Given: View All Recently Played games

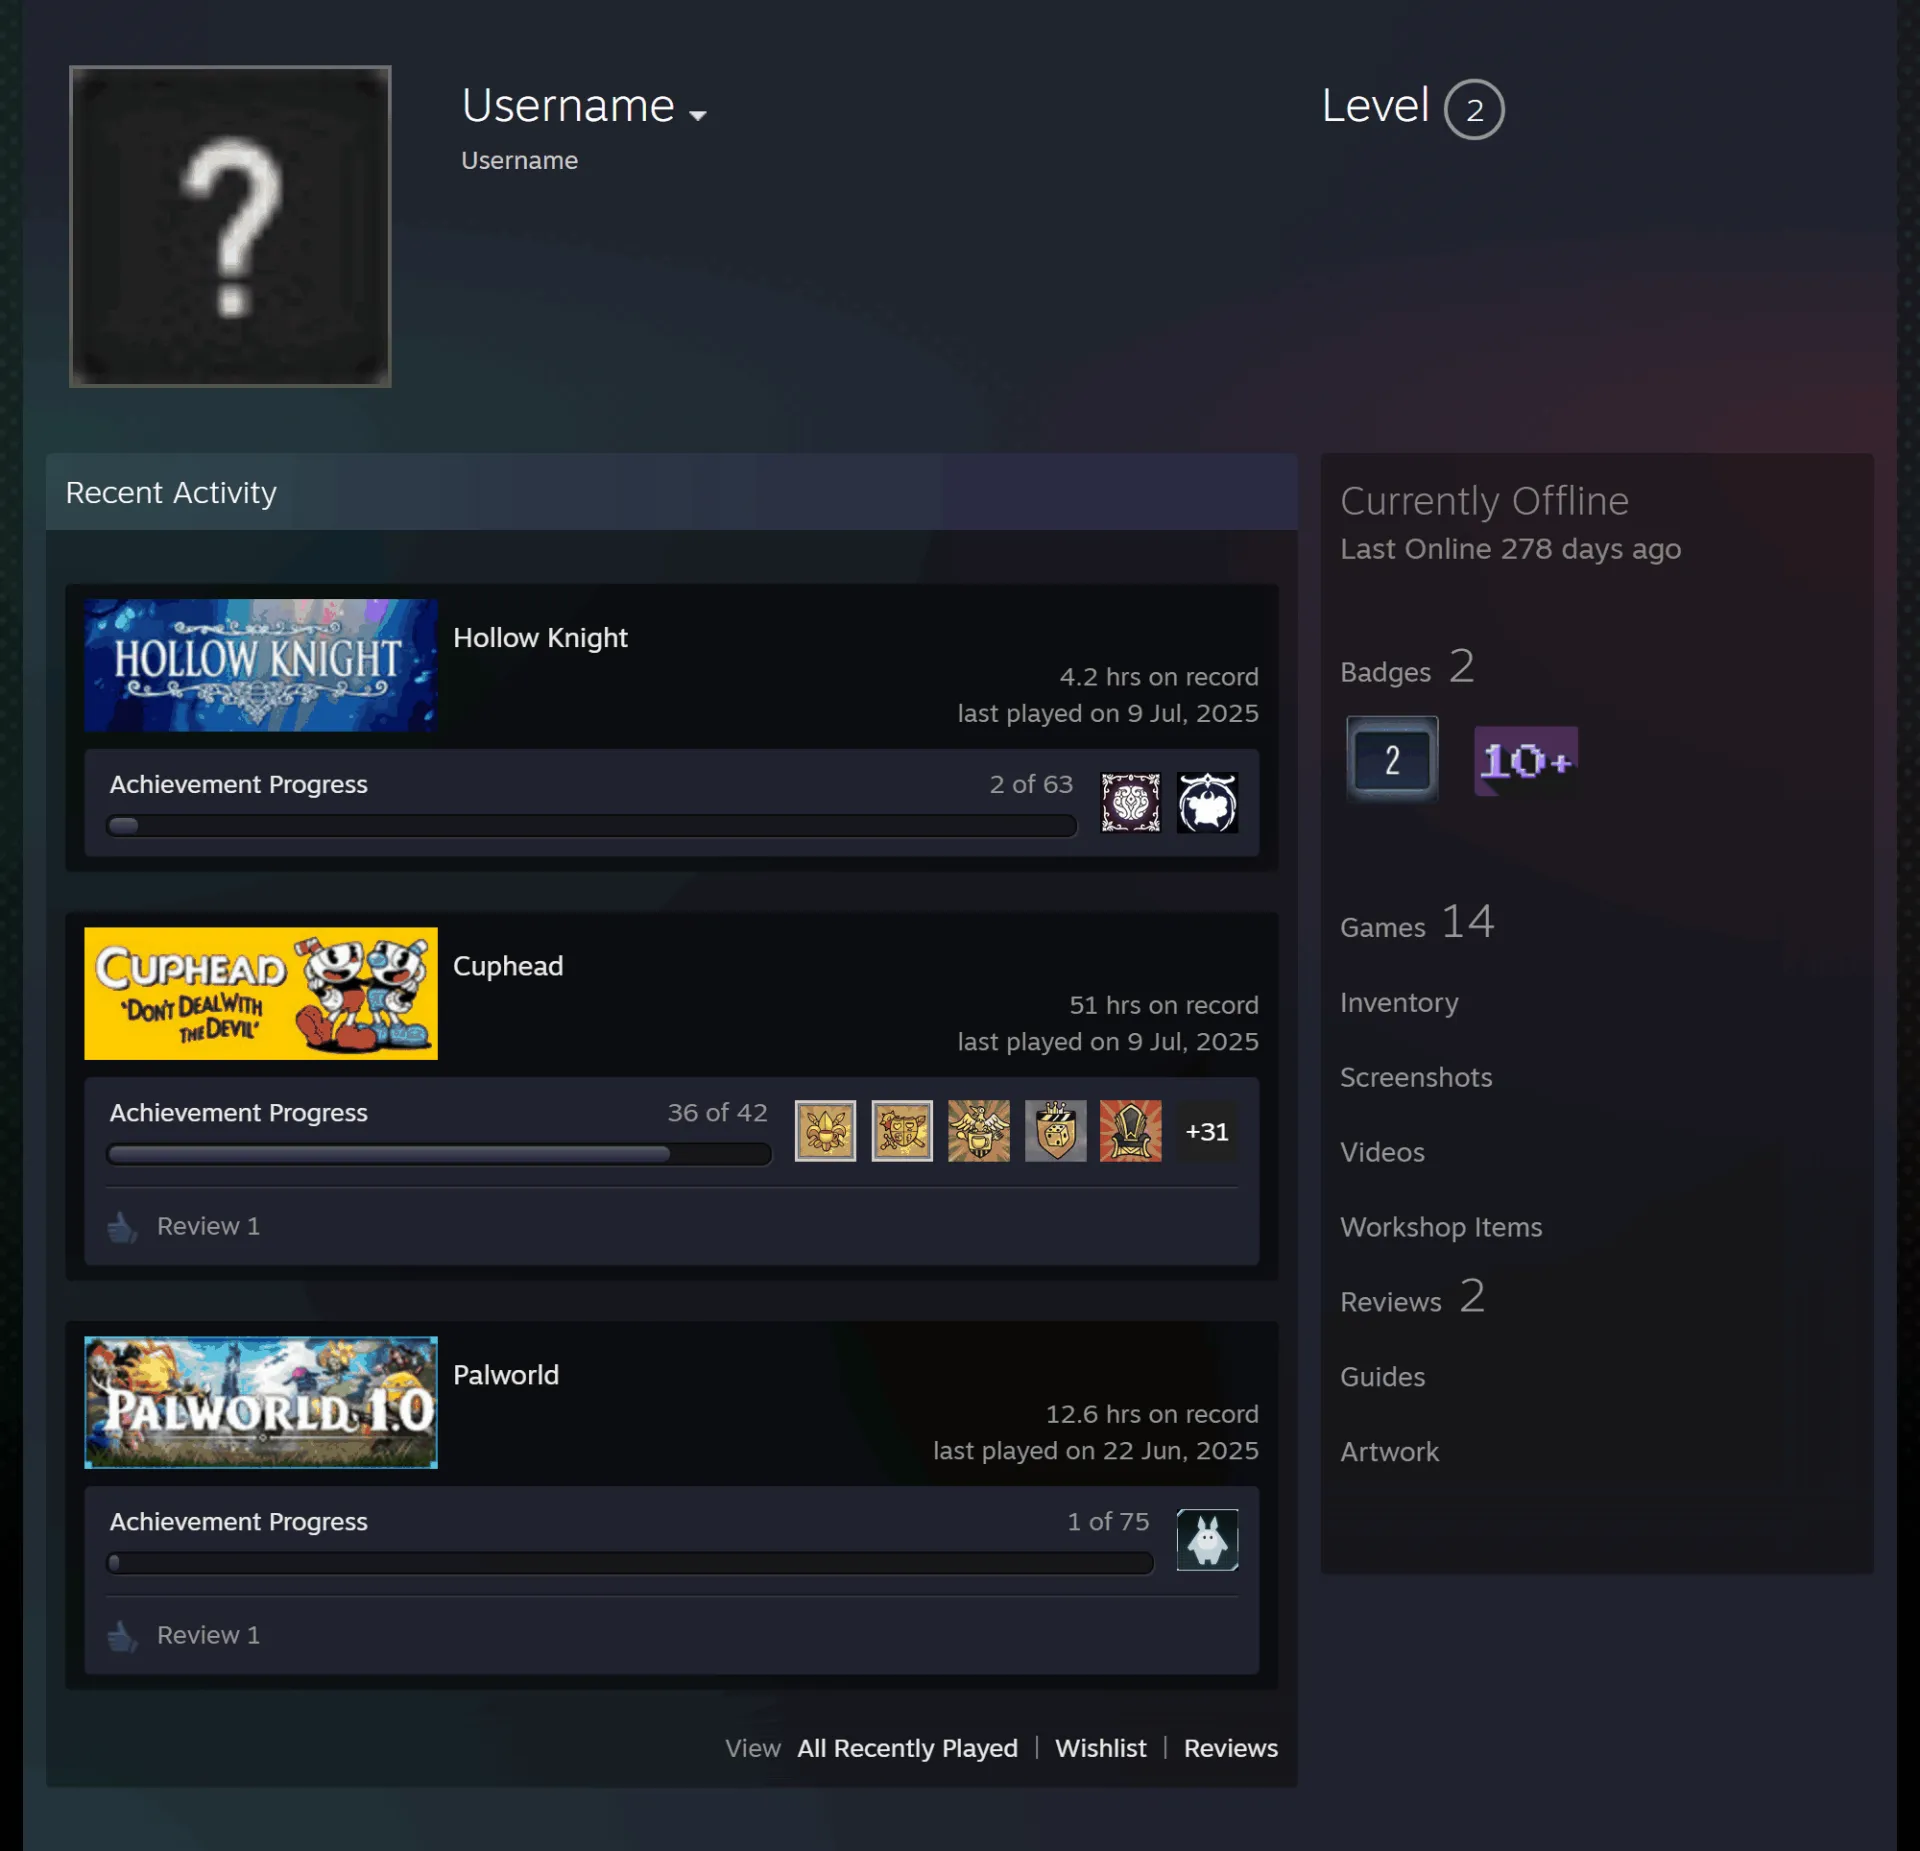Looking at the screenshot, I should (x=907, y=1748).
